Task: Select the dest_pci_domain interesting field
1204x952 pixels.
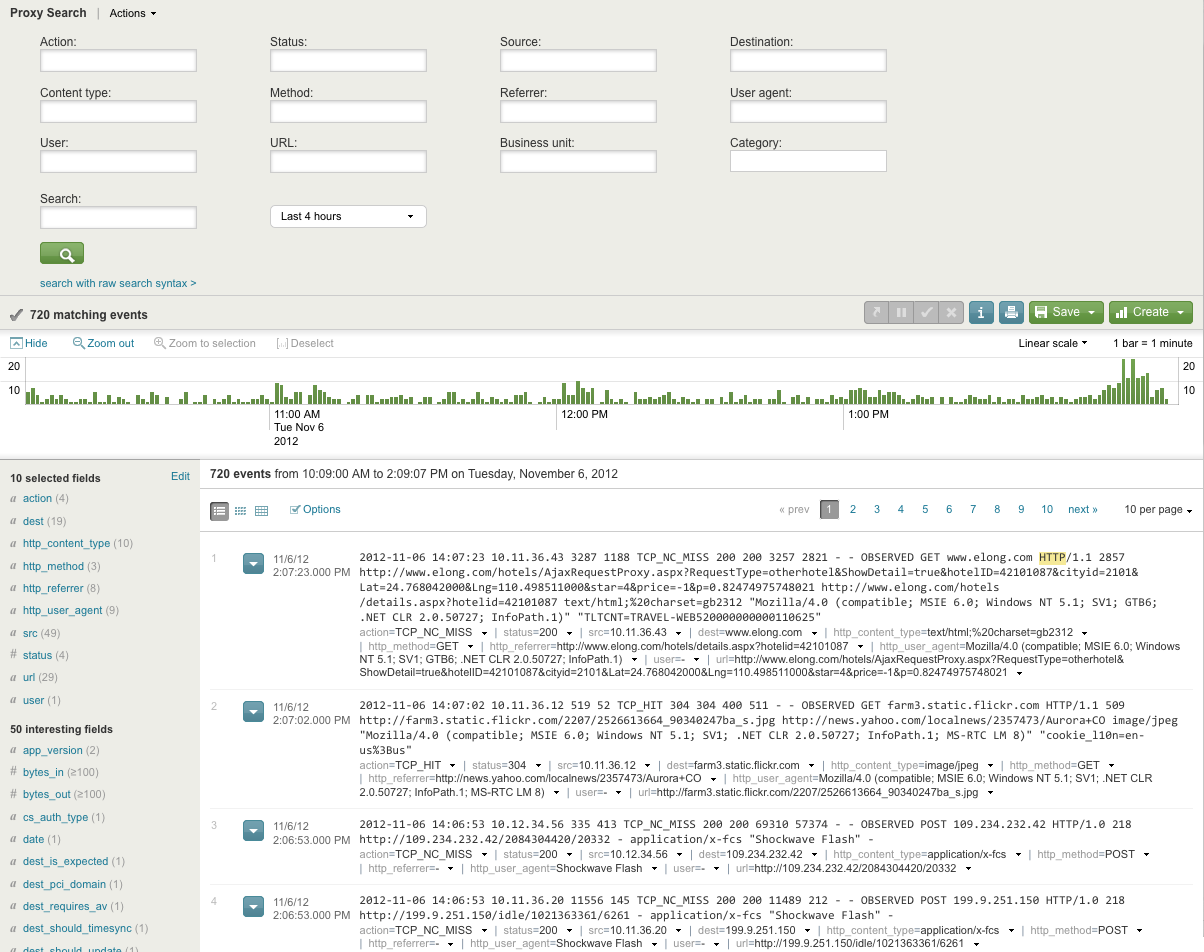Action: click(x=65, y=884)
